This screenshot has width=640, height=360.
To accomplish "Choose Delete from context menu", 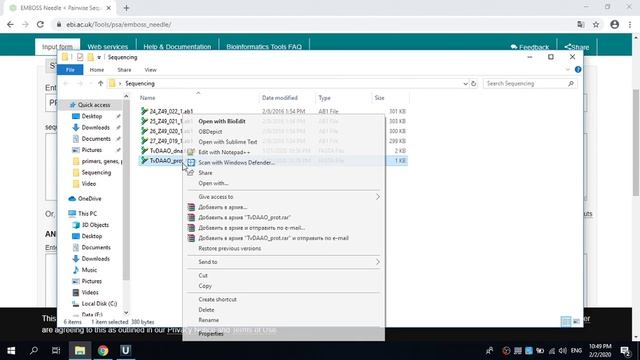I will click(206, 310).
